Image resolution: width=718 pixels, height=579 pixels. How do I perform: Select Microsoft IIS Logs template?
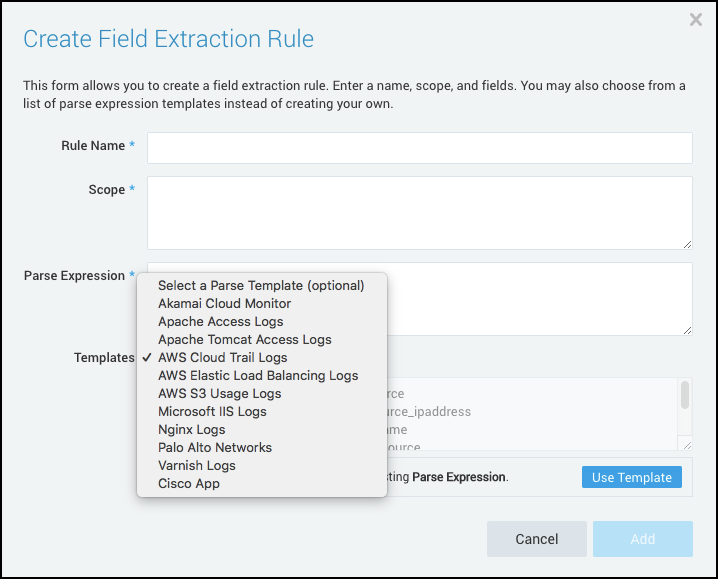click(212, 412)
